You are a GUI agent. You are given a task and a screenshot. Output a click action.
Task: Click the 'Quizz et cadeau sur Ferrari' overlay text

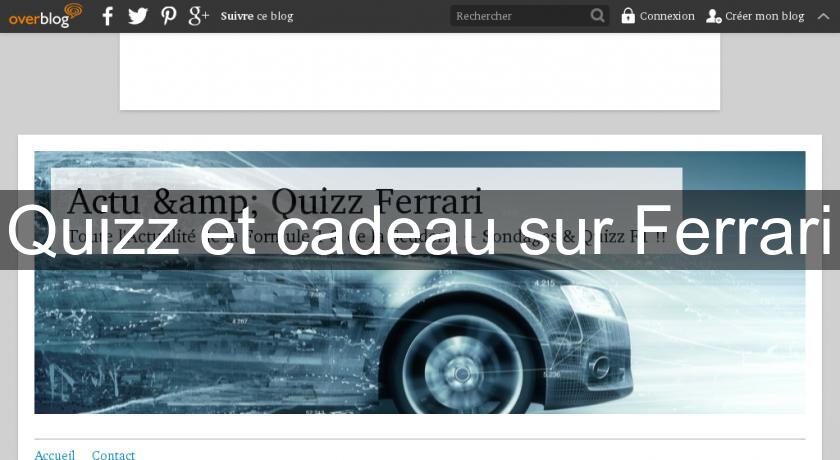point(419,230)
